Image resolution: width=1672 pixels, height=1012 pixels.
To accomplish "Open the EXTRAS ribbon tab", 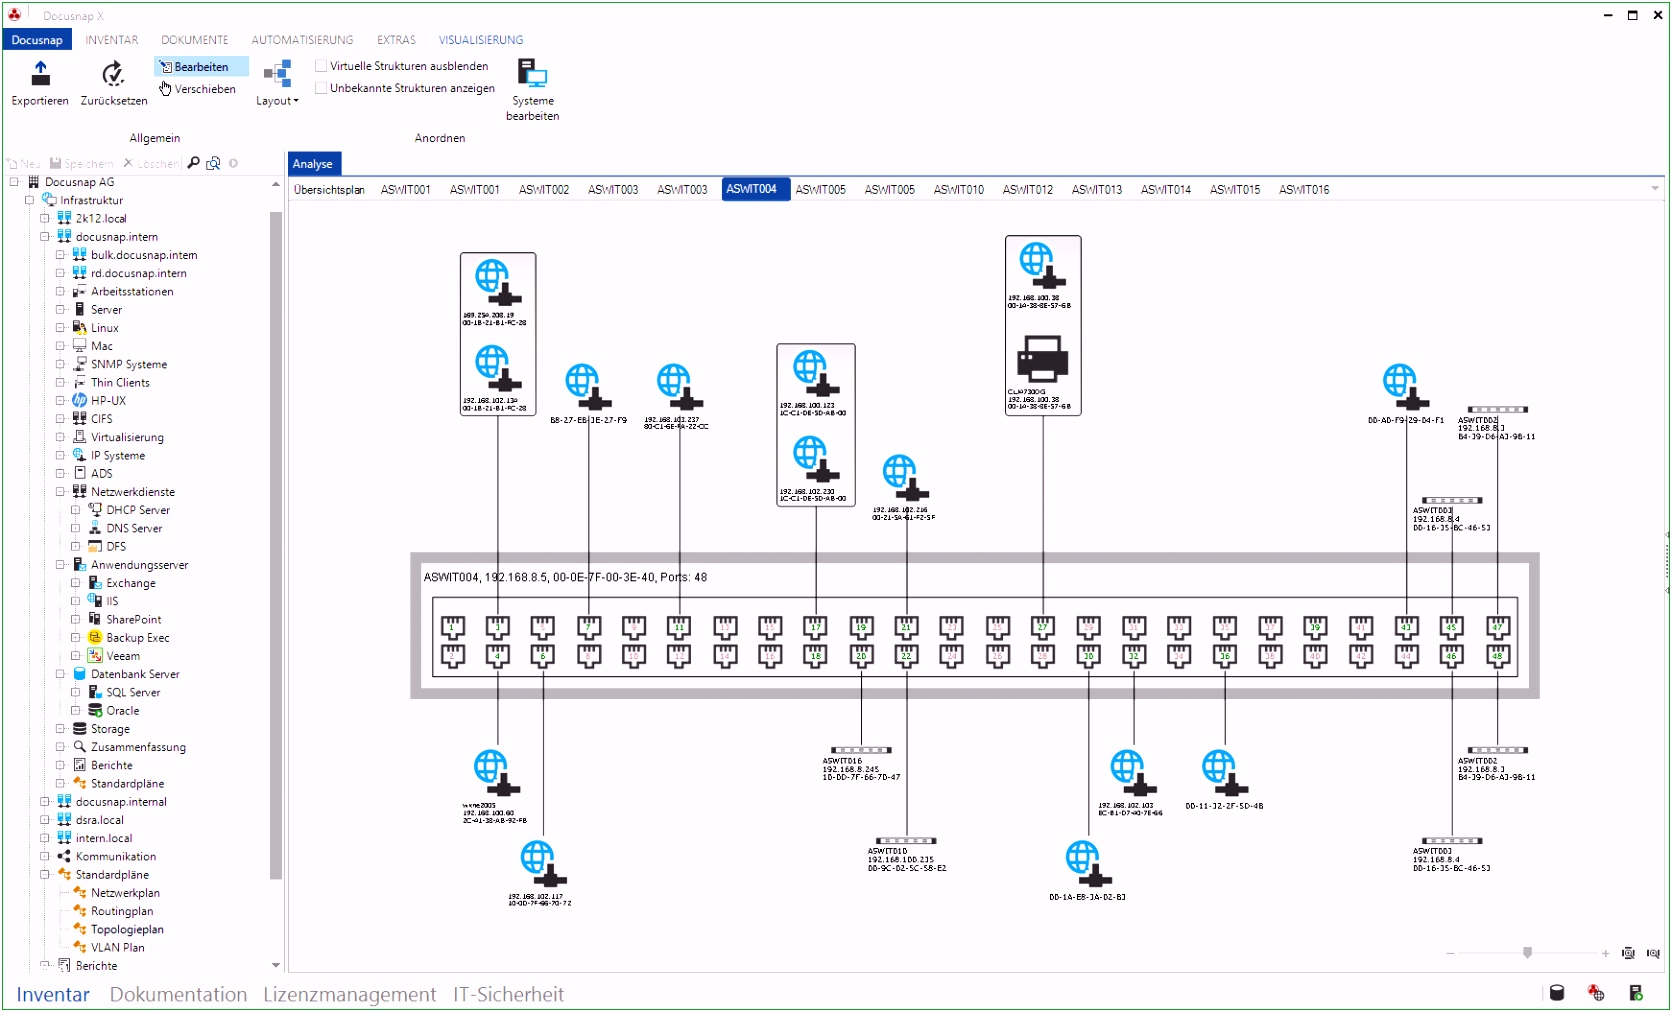I will coord(396,40).
